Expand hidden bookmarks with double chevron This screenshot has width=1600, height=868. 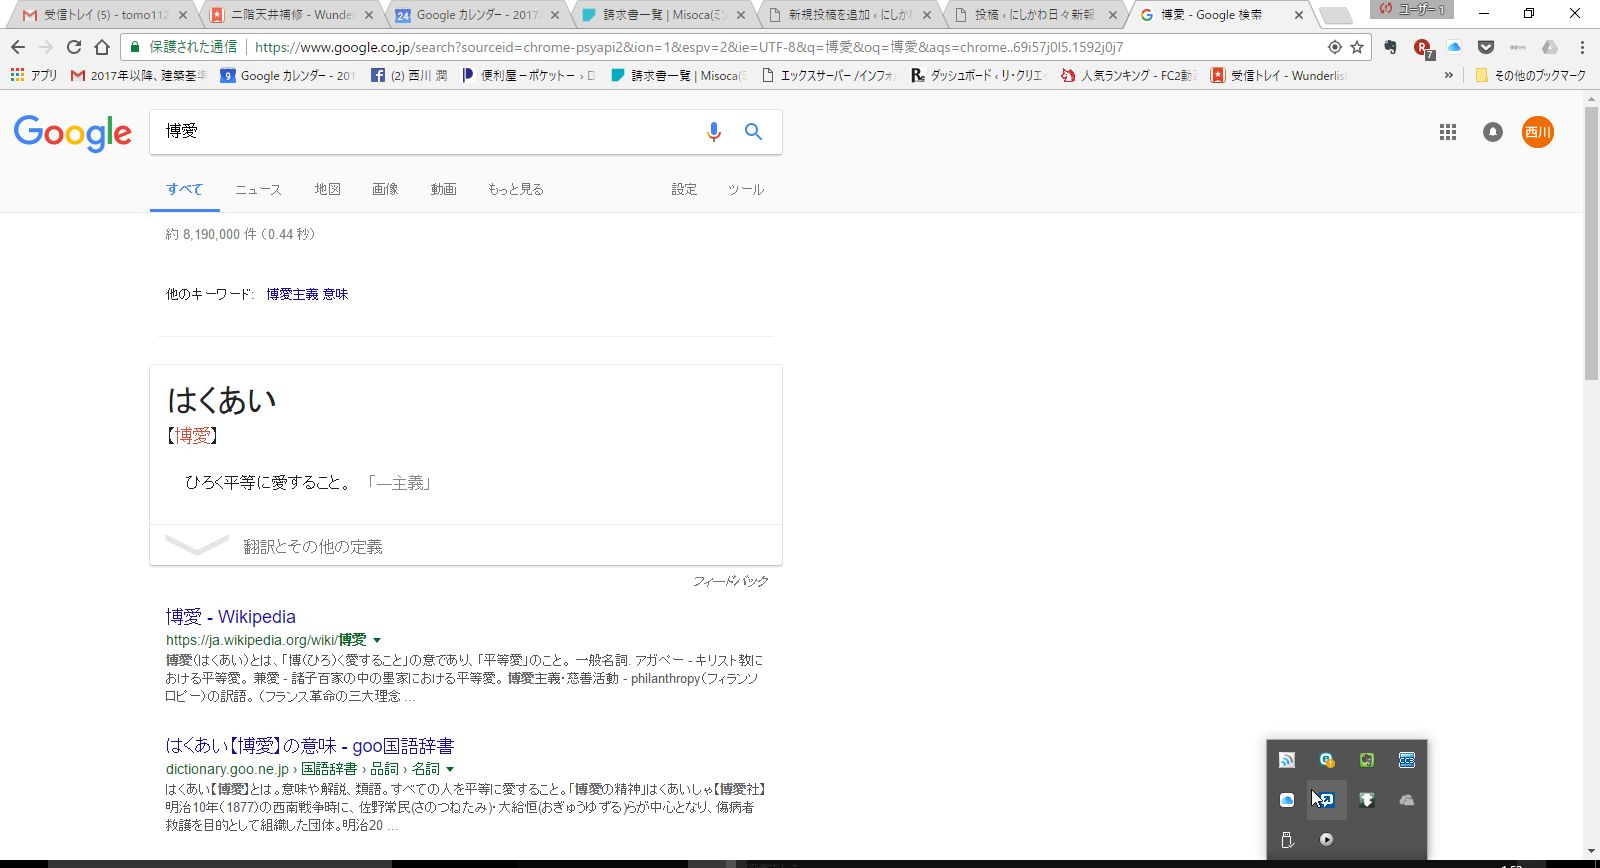point(1448,75)
